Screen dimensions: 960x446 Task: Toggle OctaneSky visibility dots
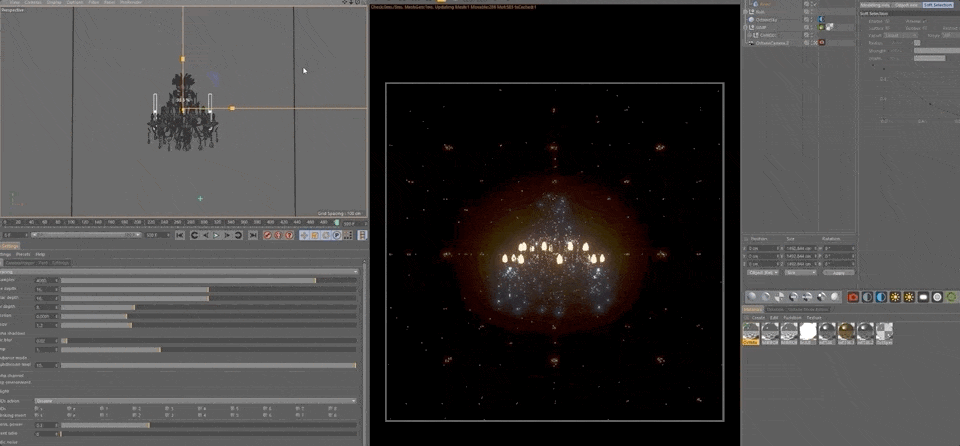coord(812,20)
